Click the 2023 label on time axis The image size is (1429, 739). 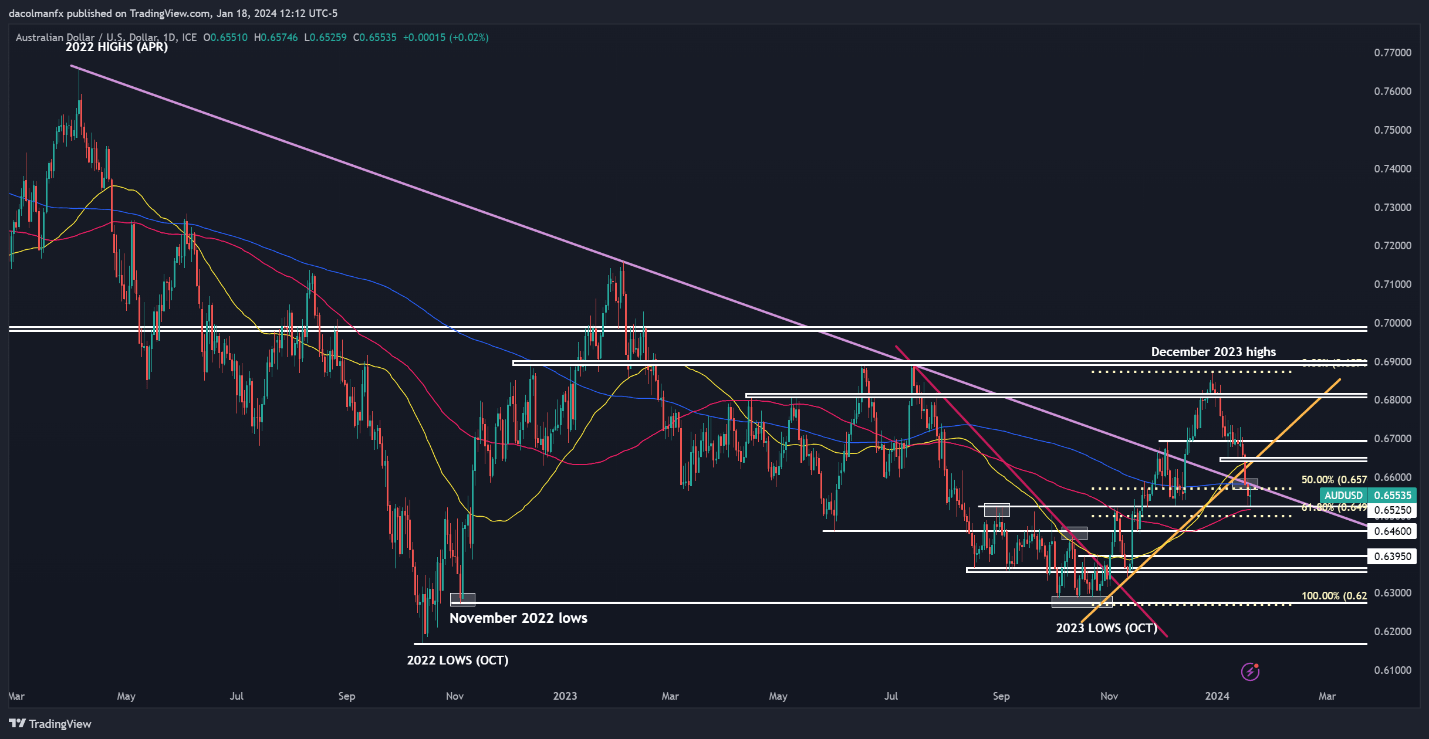pos(565,694)
